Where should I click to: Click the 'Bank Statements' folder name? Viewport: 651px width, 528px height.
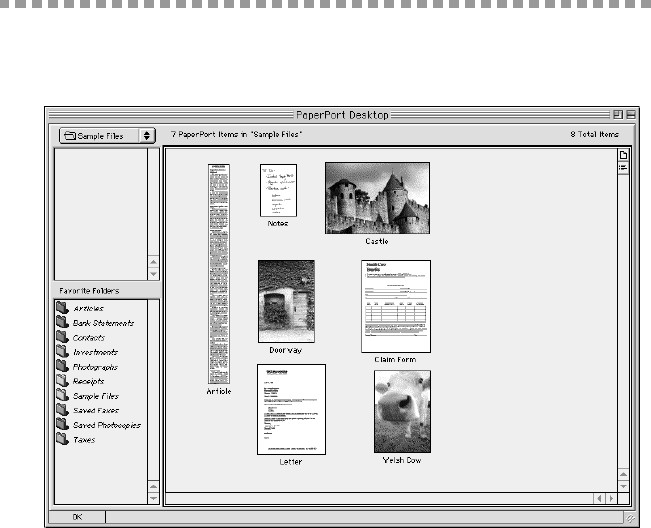(103, 323)
